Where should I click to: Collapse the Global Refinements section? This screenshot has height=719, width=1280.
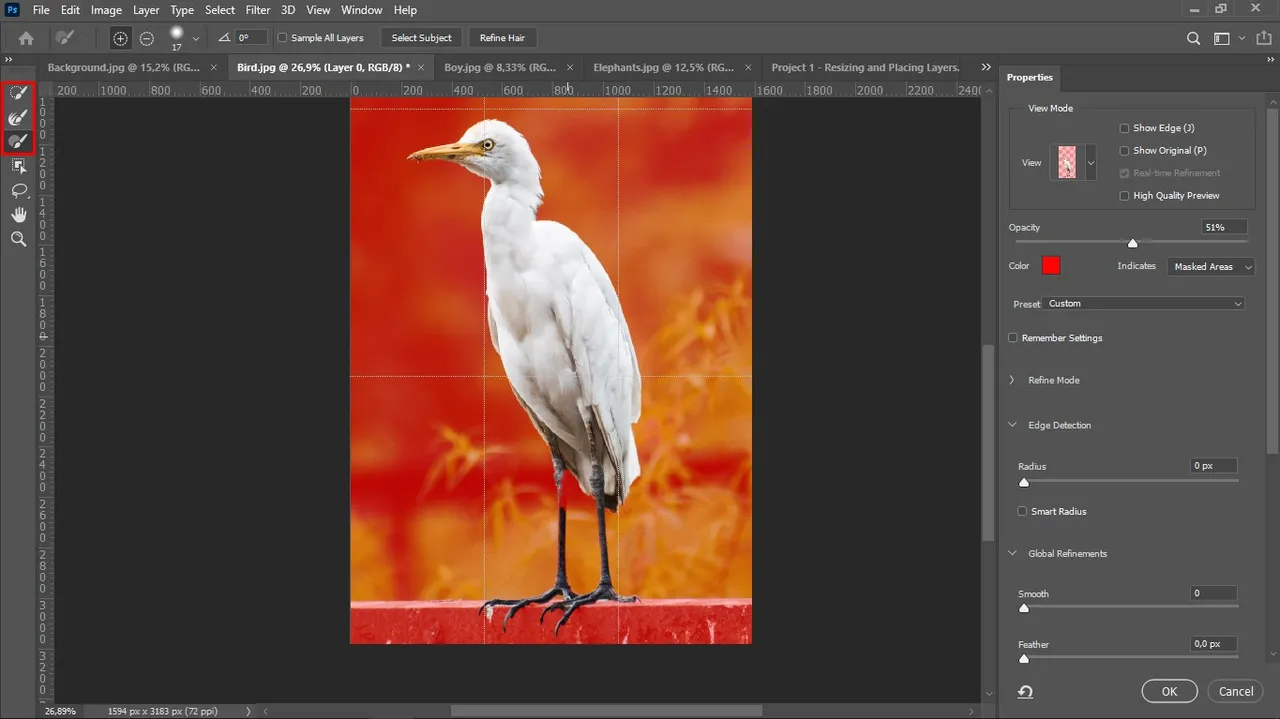[1012, 553]
